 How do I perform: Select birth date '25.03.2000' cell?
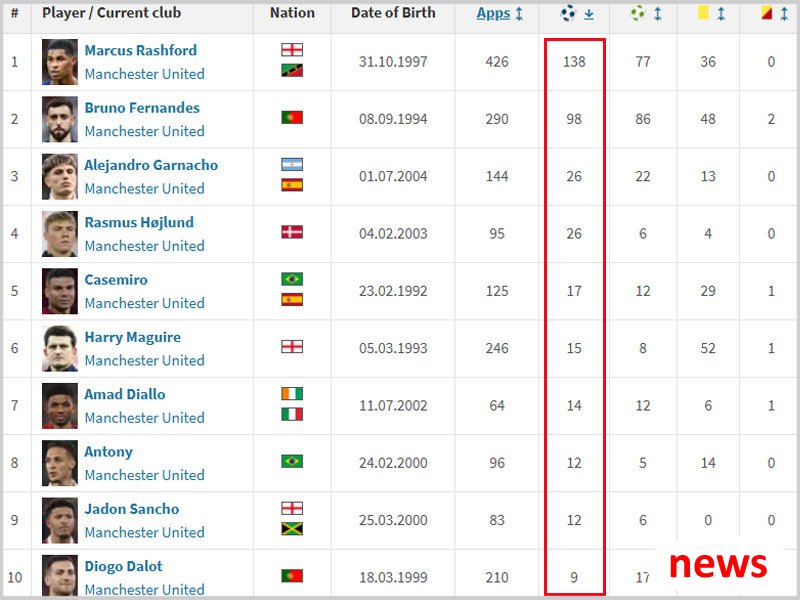393,520
